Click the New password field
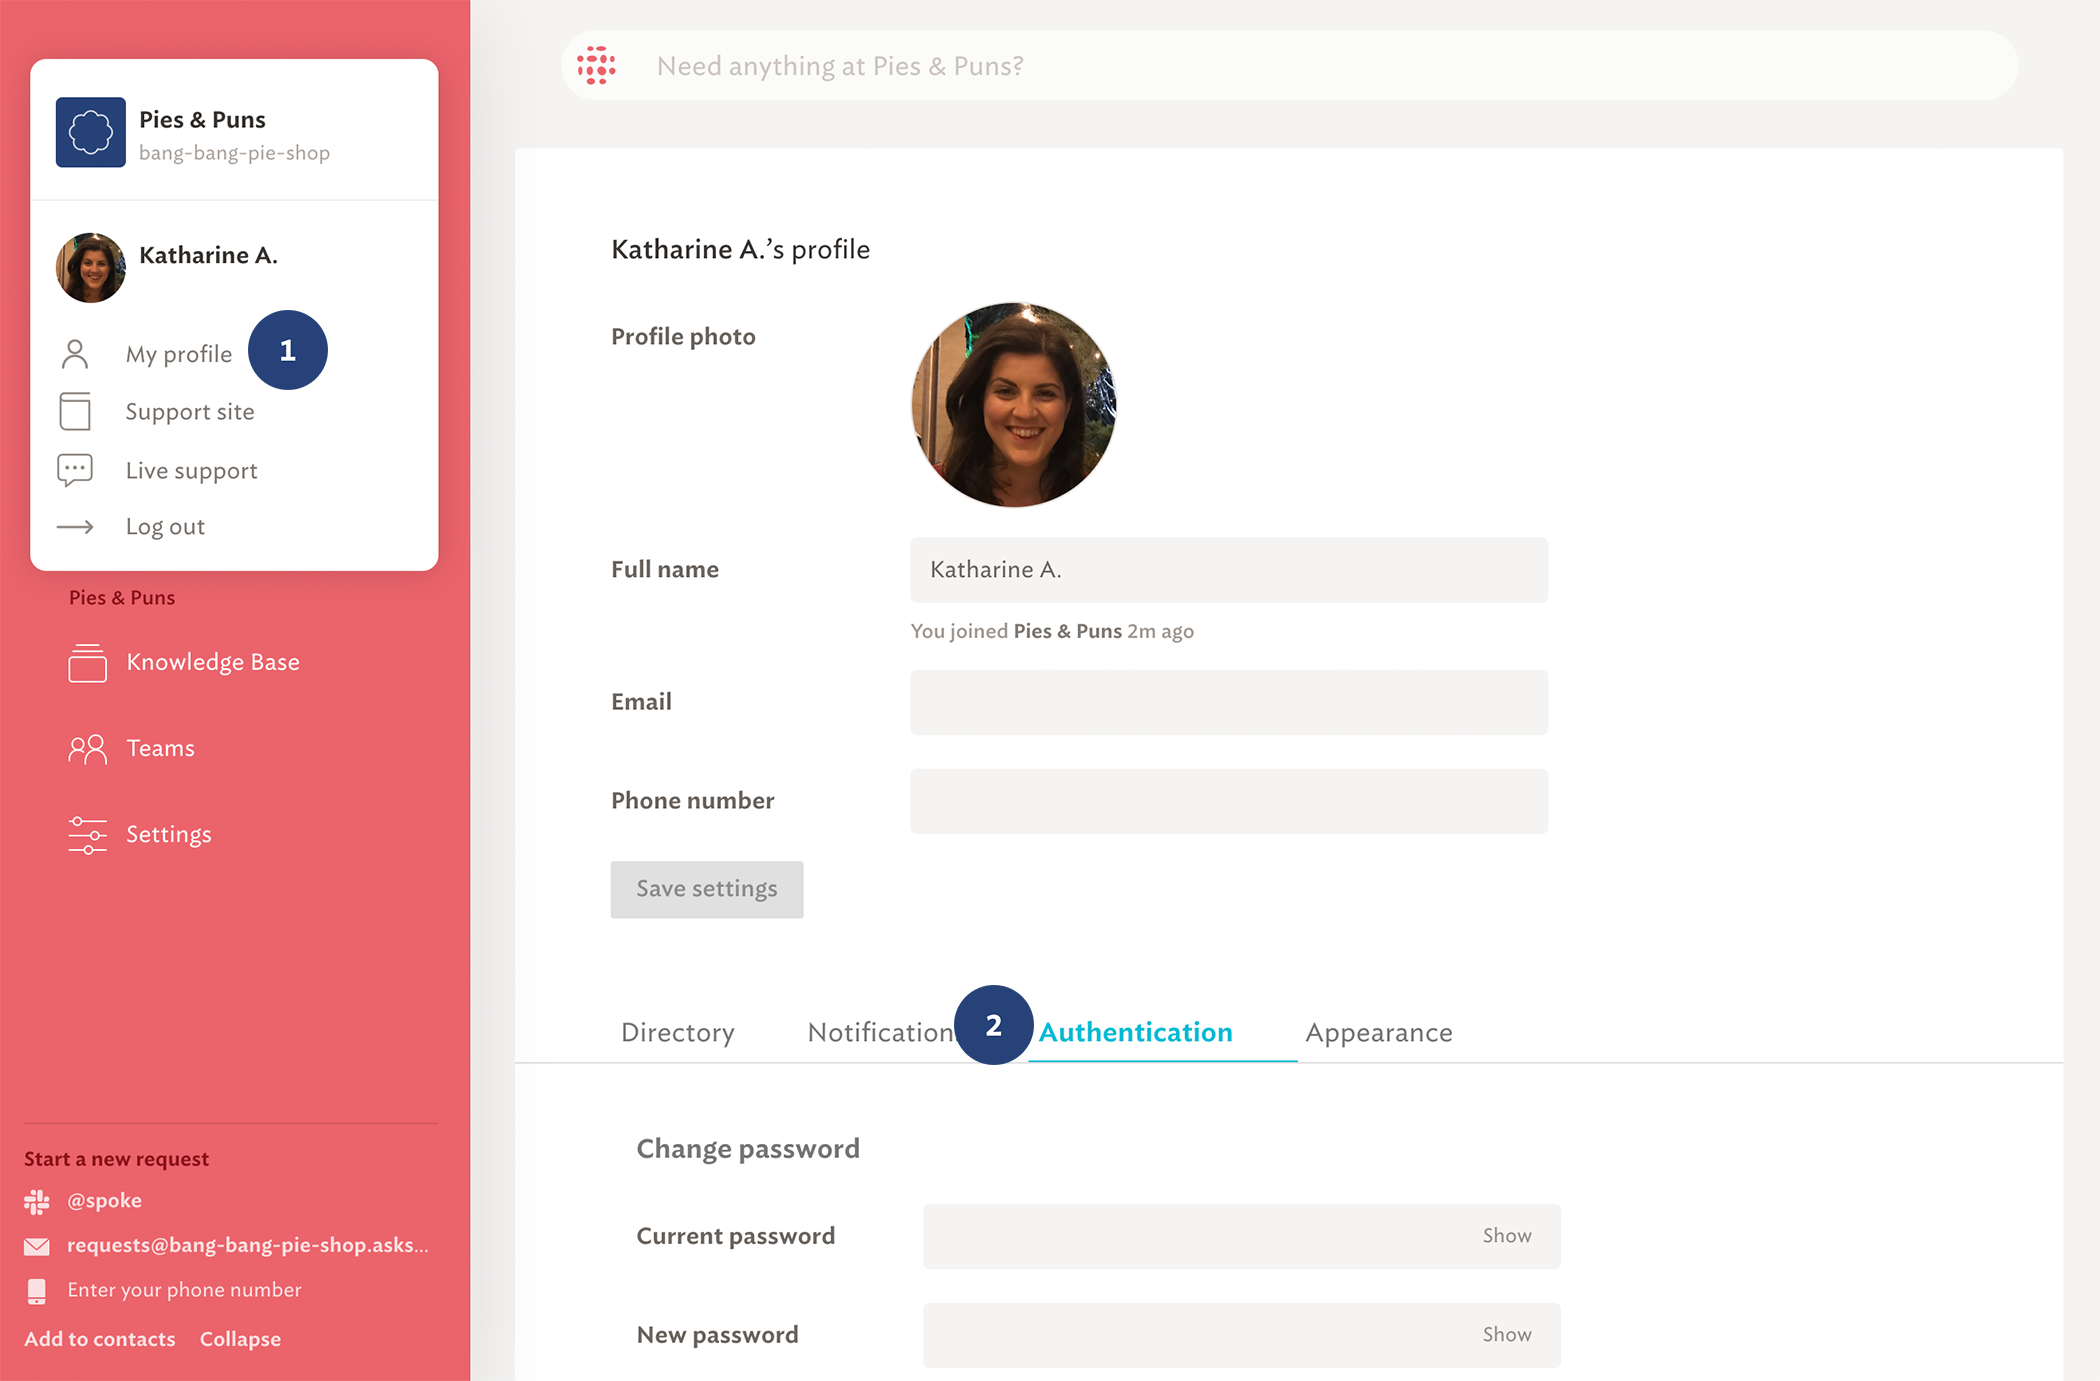Image resolution: width=2100 pixels, height=1381 pixels. click(1241, 1335)
